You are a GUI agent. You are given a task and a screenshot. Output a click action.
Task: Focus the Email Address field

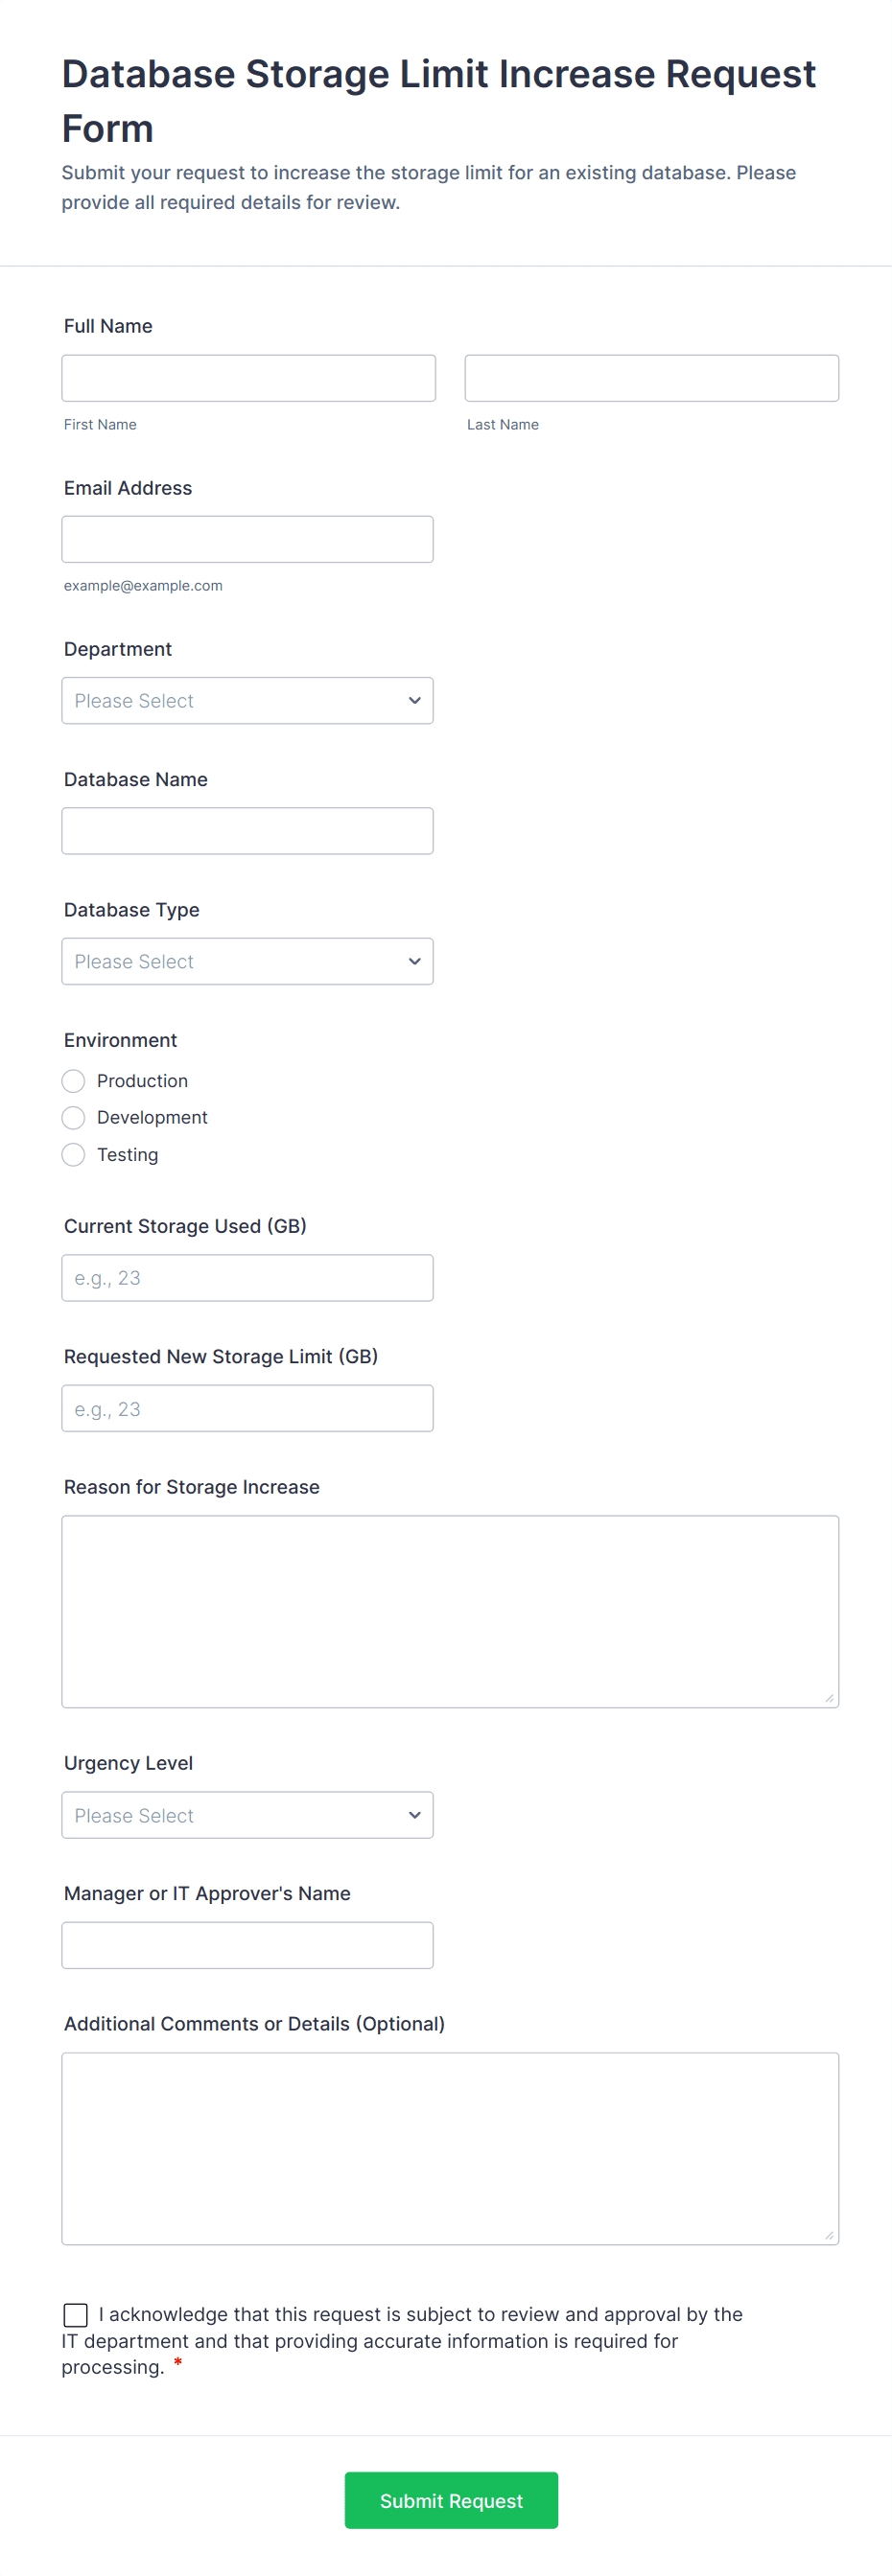pos(247,539)
